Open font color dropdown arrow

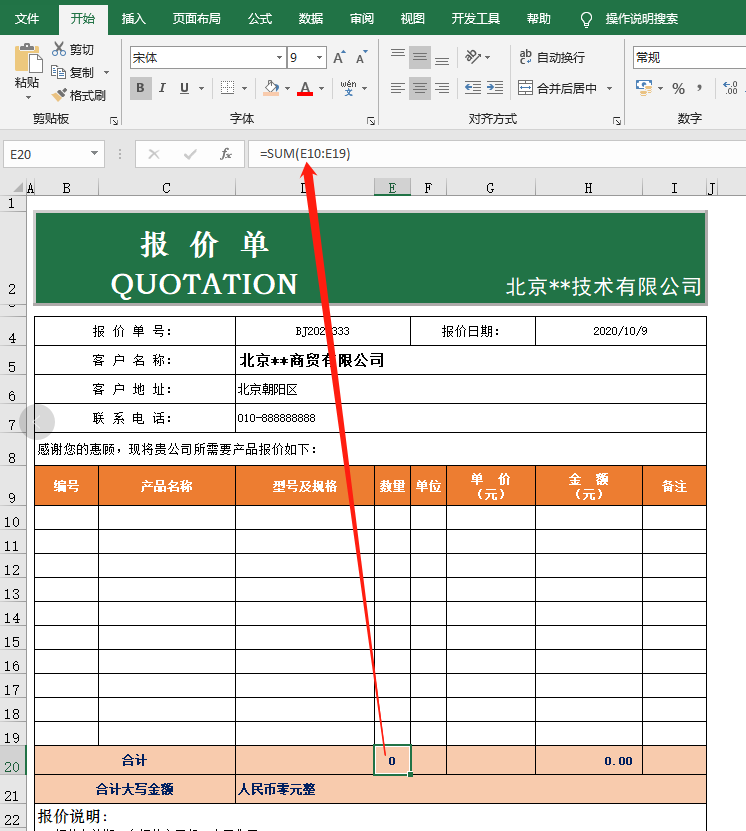(321, 88)
